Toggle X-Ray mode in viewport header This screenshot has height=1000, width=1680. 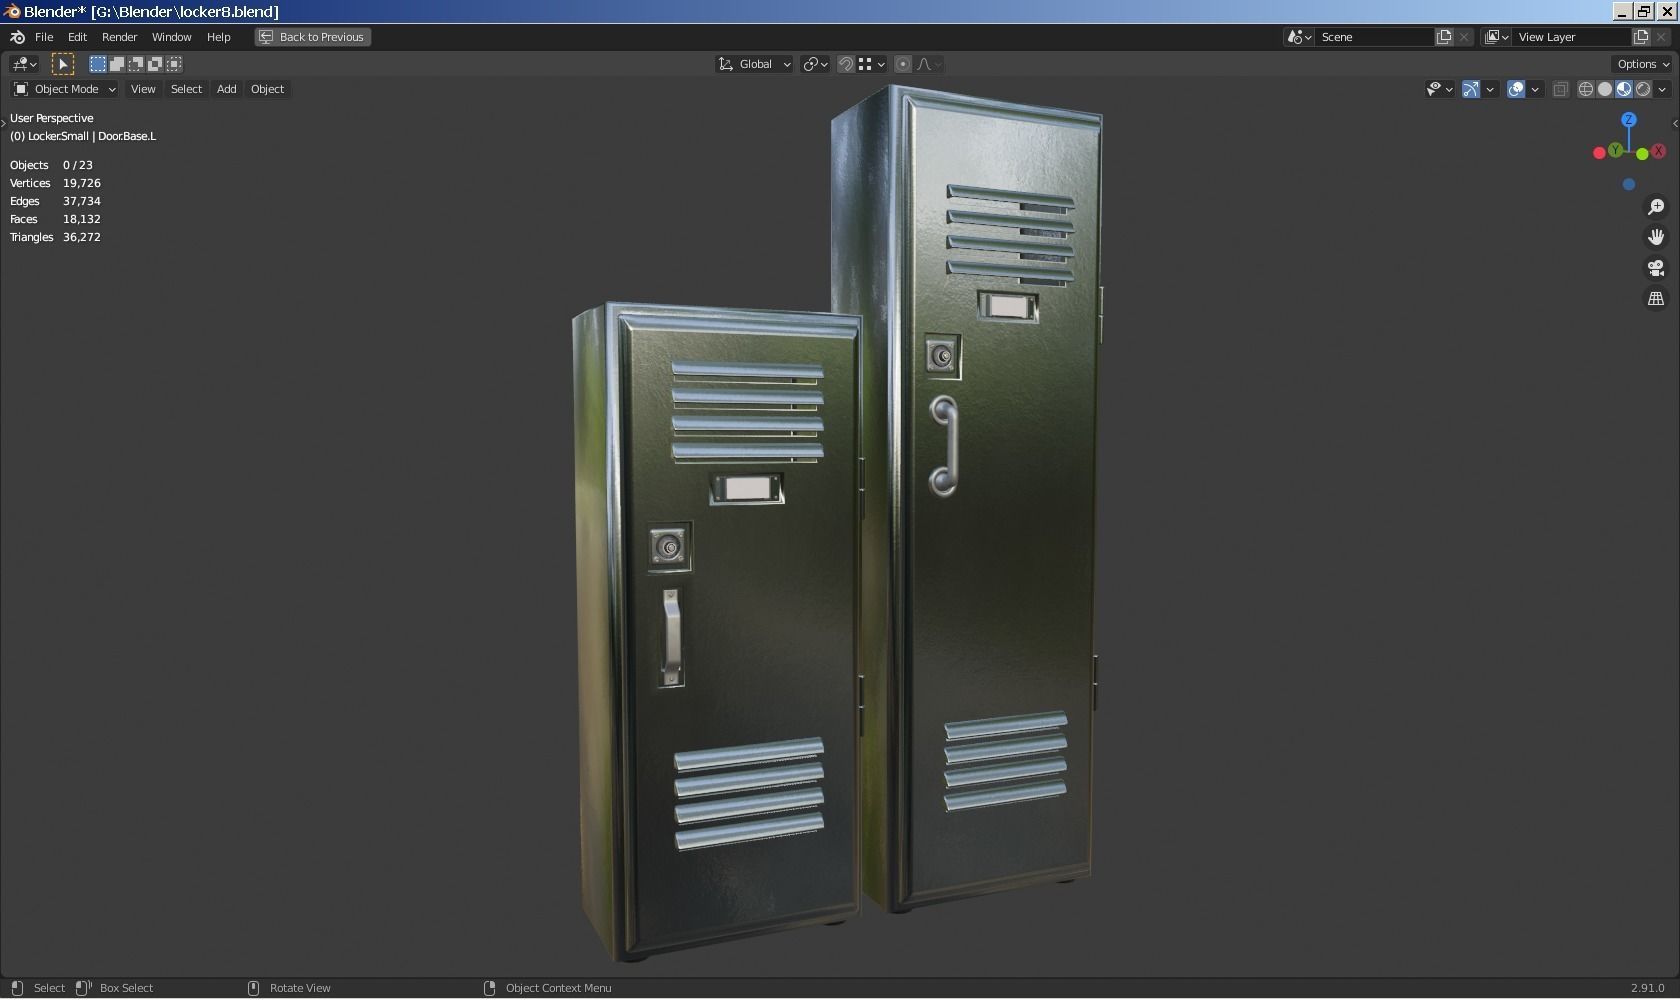(1560, 89)
